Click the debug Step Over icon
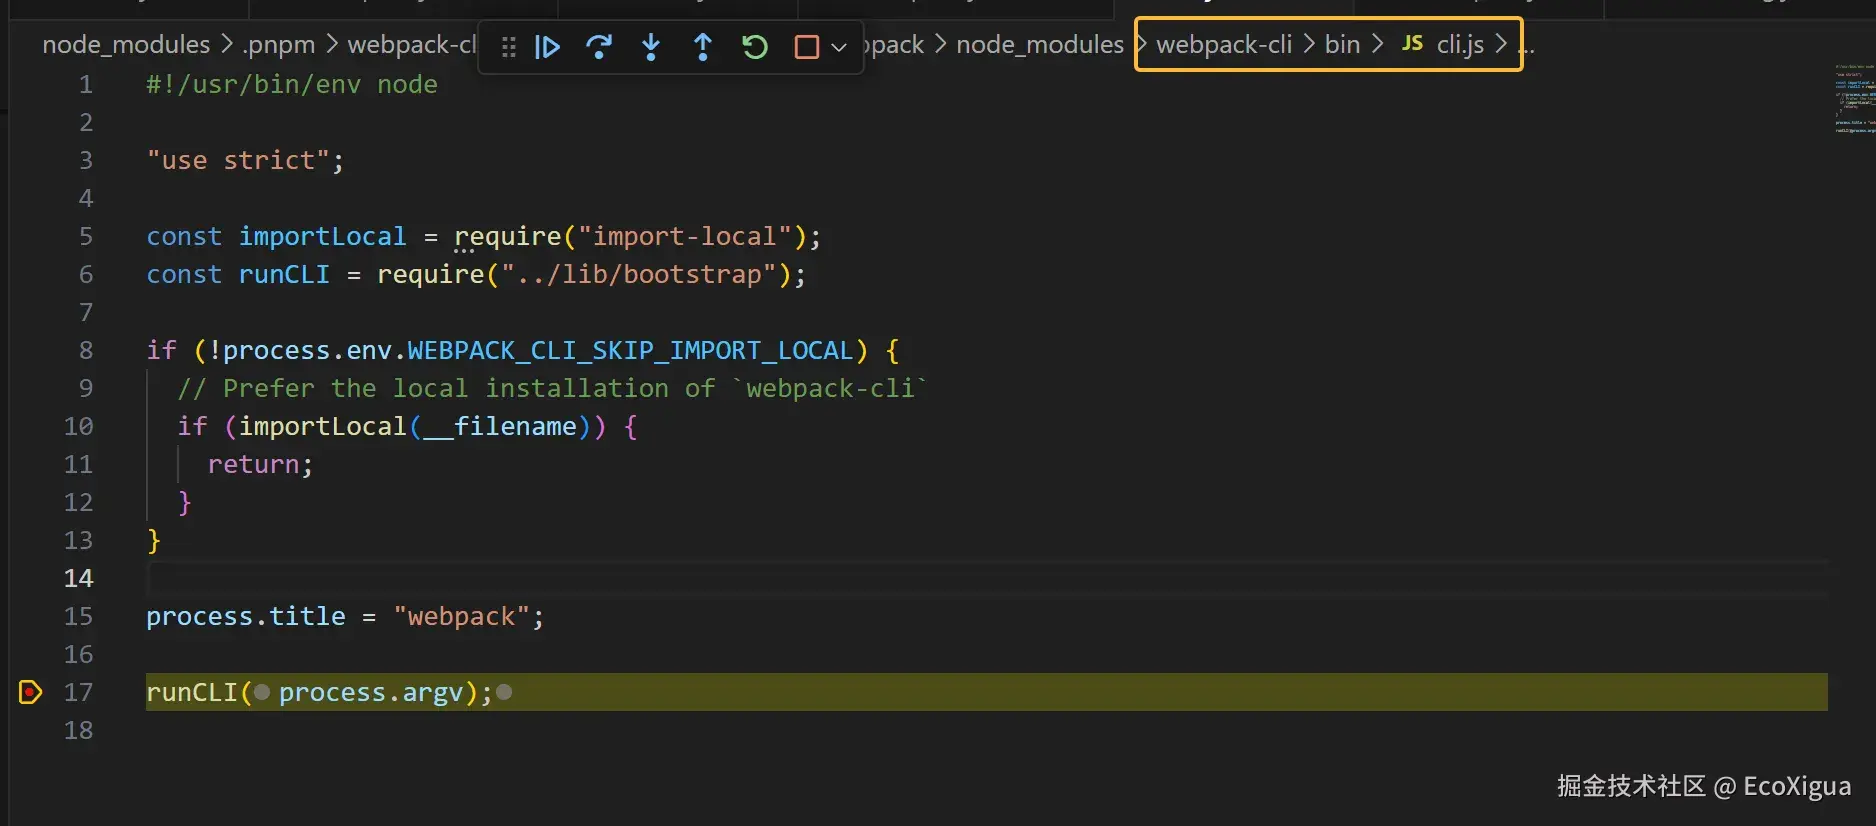Viewport: 1876px width, 826px height. (599, 47)
